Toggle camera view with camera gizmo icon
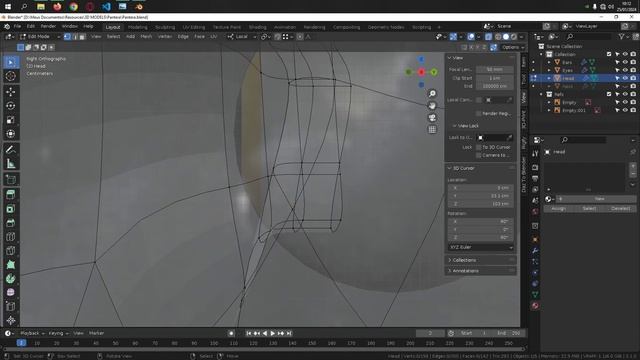This screenshot has height=360, width=640. click(x=432, y=118)
